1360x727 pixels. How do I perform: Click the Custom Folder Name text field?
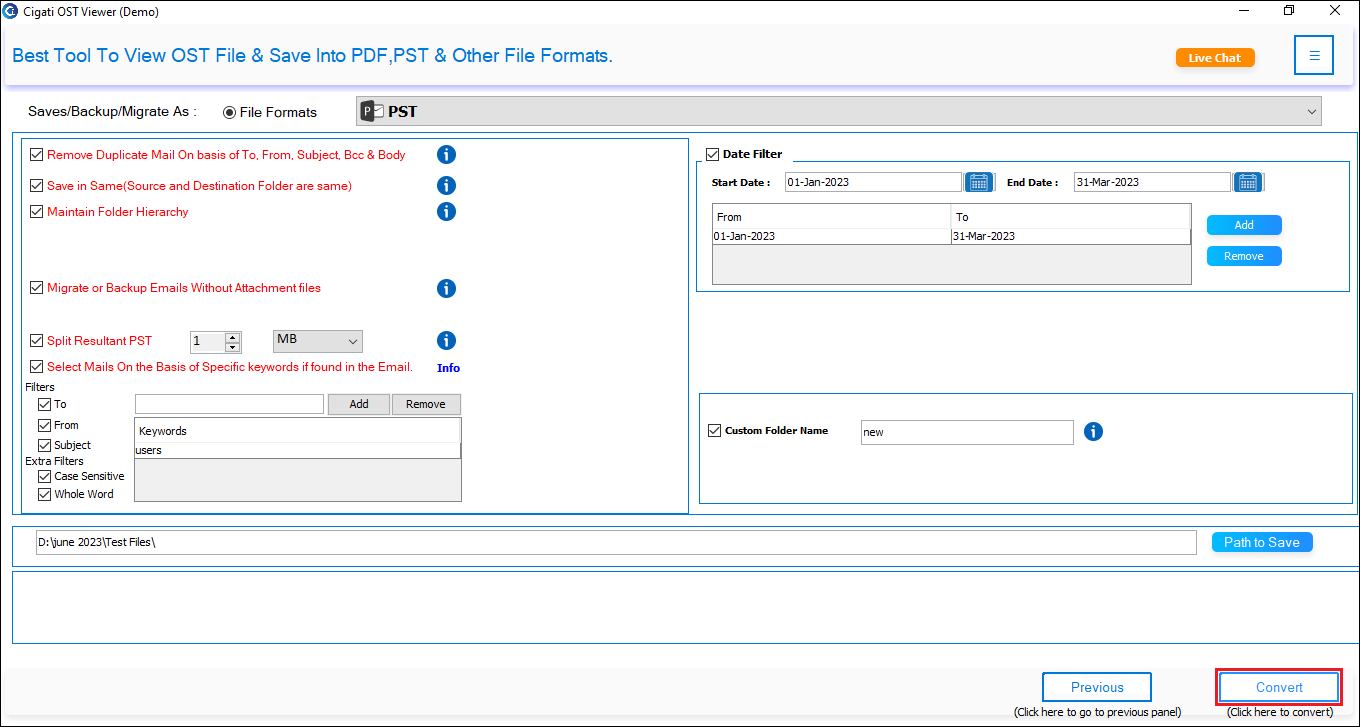(x=967, y=432)
